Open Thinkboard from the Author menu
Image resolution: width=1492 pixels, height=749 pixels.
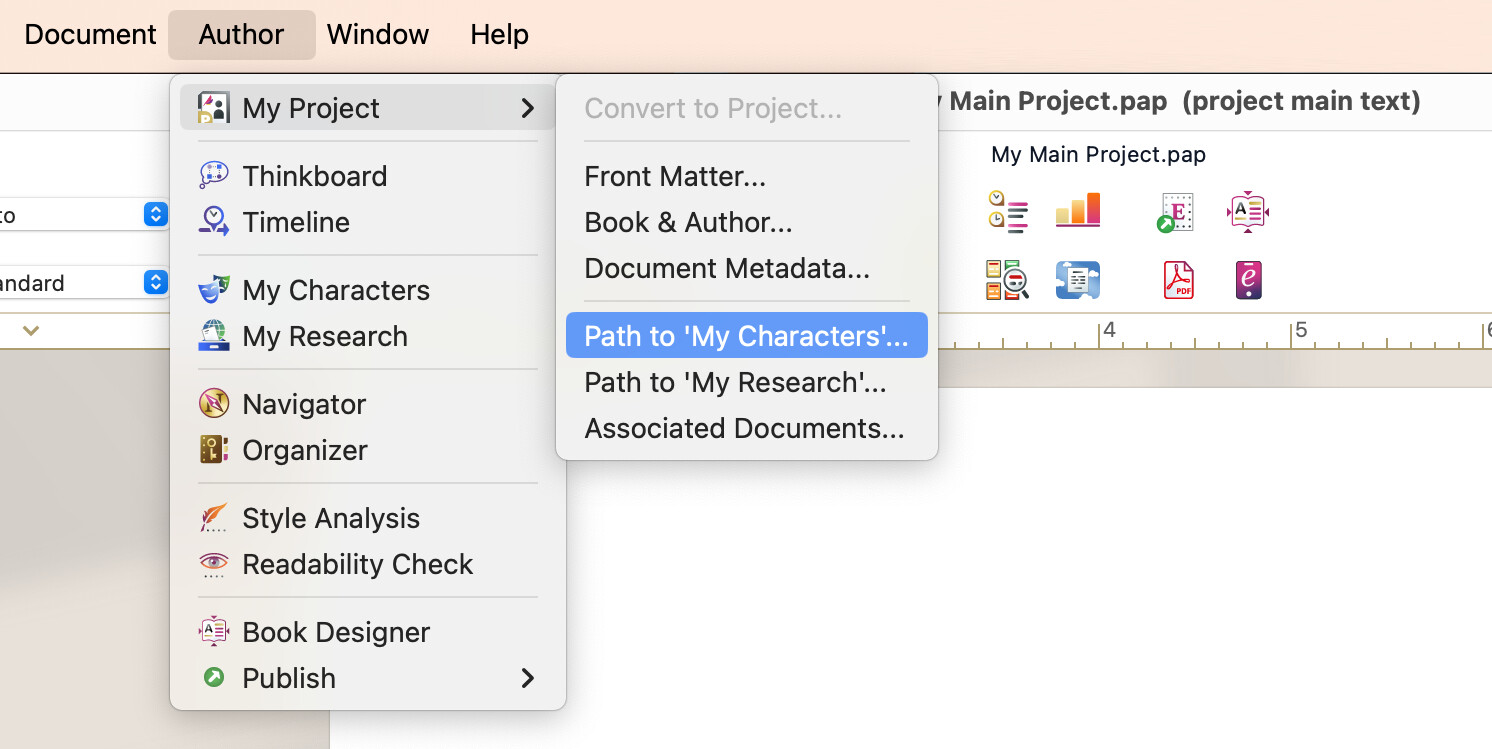tap(314, 176)
